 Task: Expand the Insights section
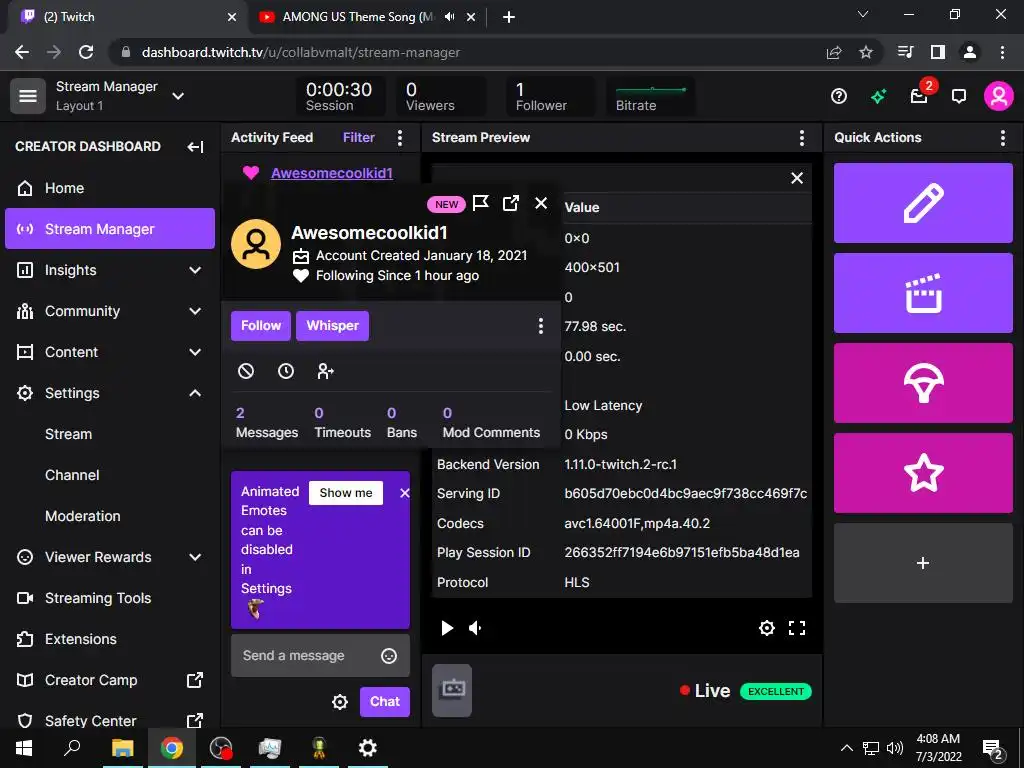pos(110,270)
